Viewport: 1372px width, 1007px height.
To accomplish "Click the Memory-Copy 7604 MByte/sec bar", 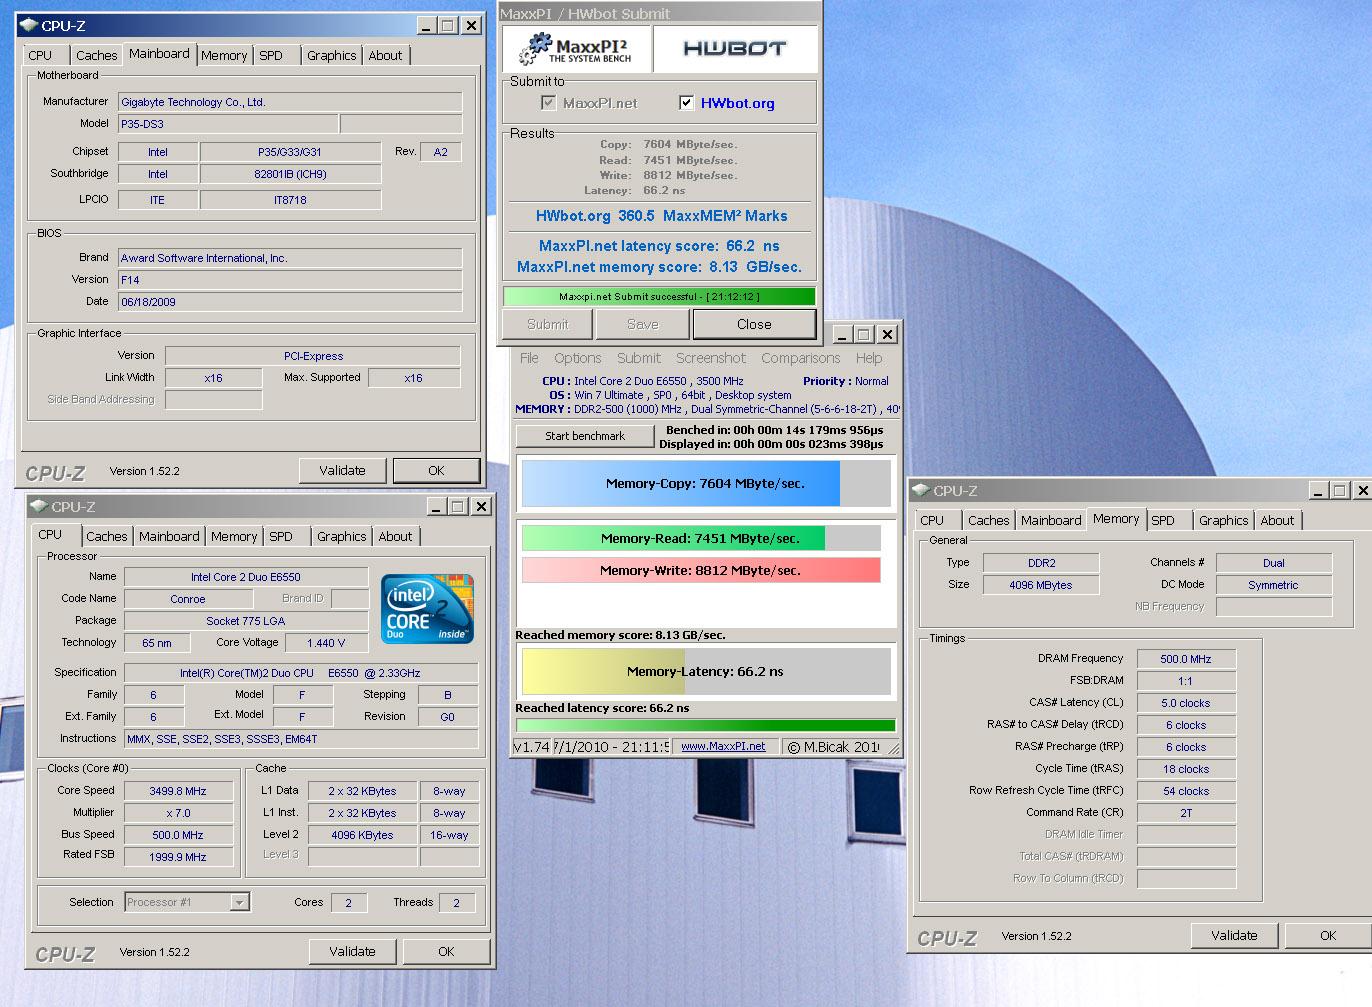I will point(705,483).
